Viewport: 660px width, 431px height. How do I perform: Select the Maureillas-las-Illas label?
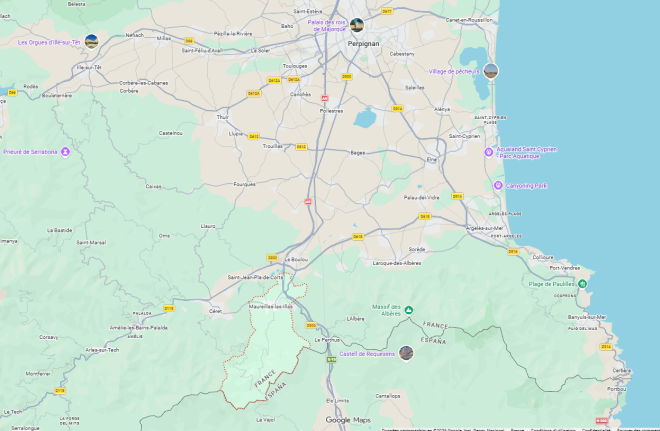[x=271, y=307]
